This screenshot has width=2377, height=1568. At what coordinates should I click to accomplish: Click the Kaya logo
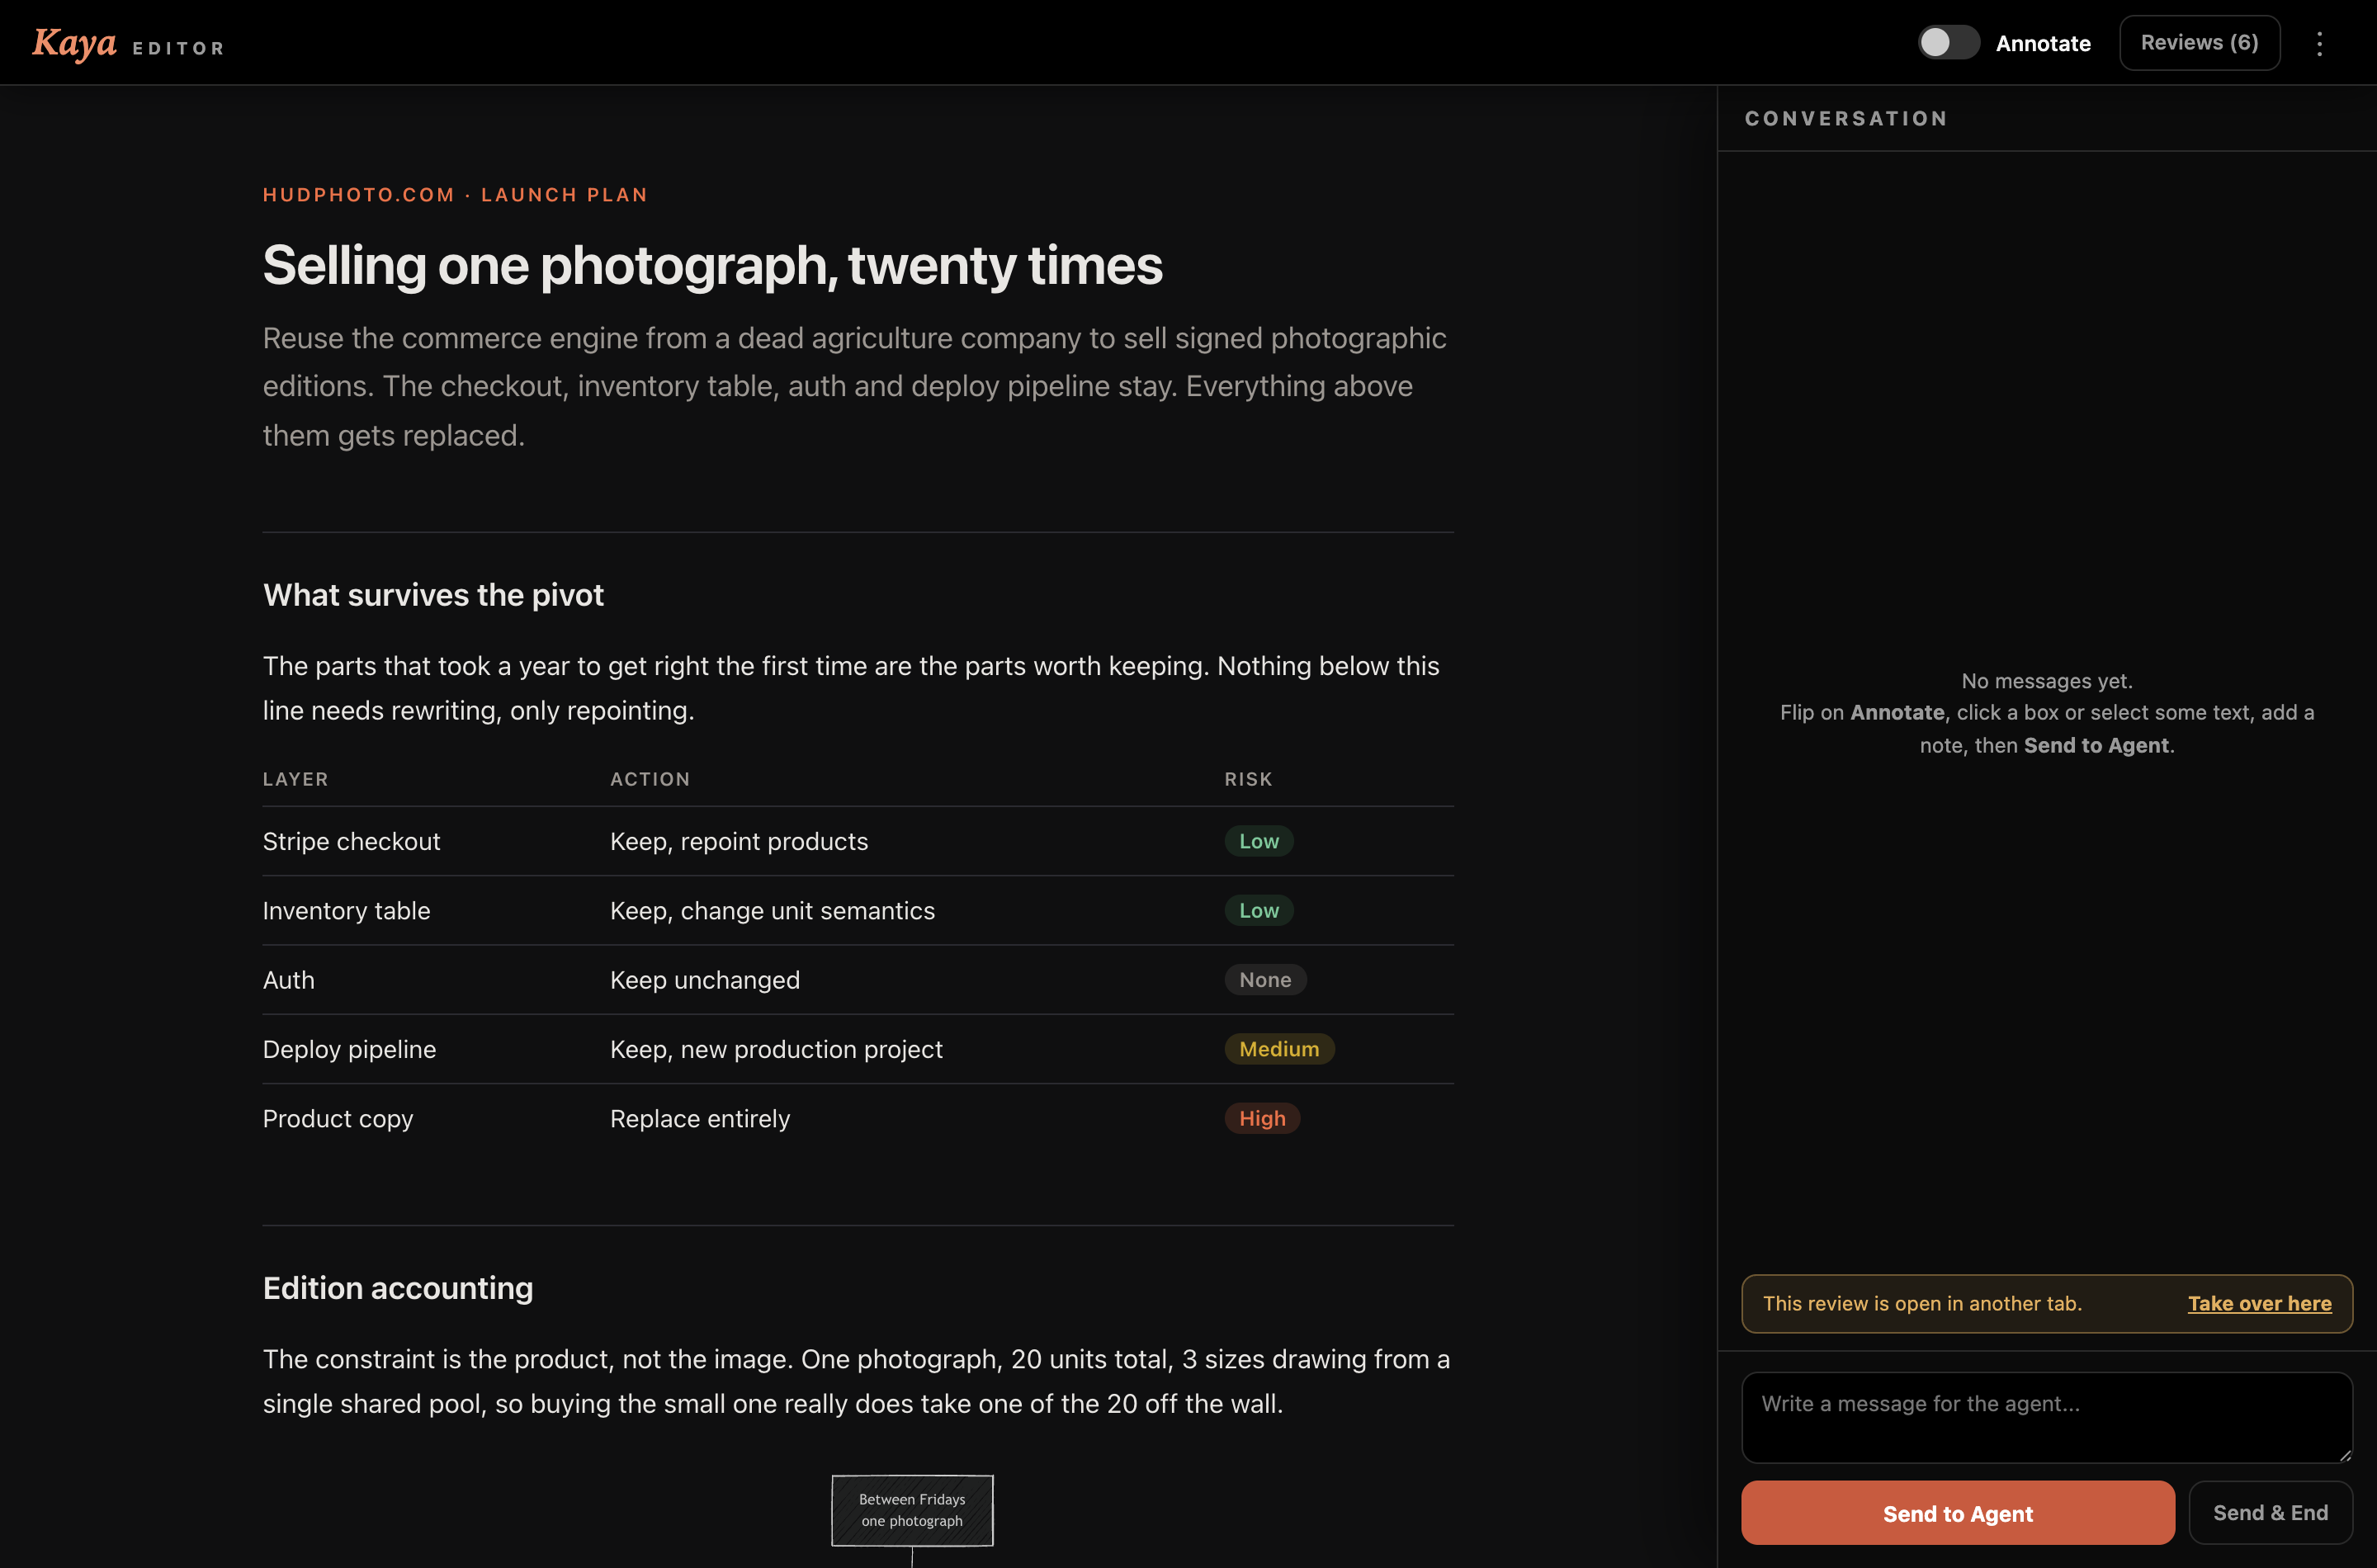click(75, 43)
